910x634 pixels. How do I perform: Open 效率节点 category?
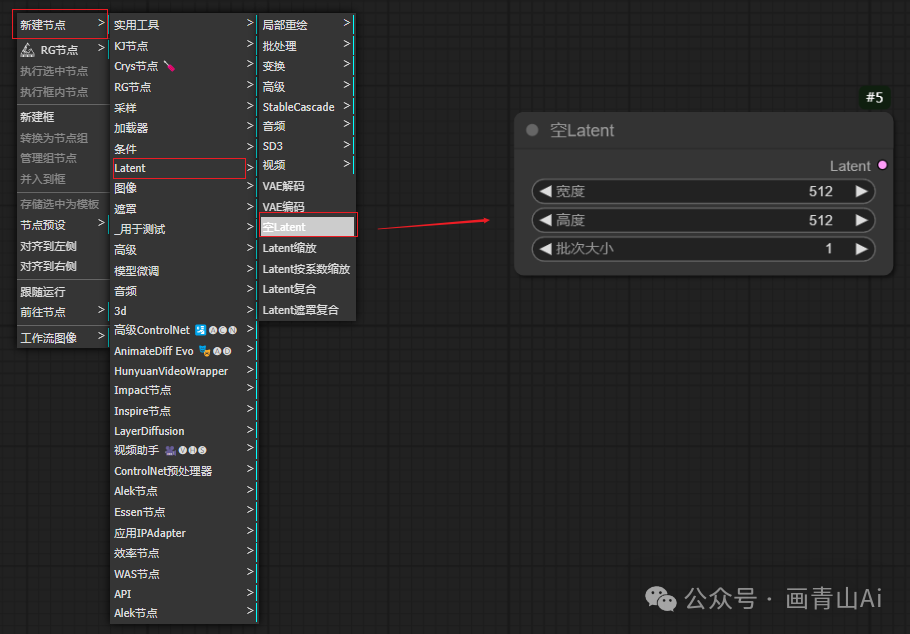pyautogui.click(x=183, y=553)
